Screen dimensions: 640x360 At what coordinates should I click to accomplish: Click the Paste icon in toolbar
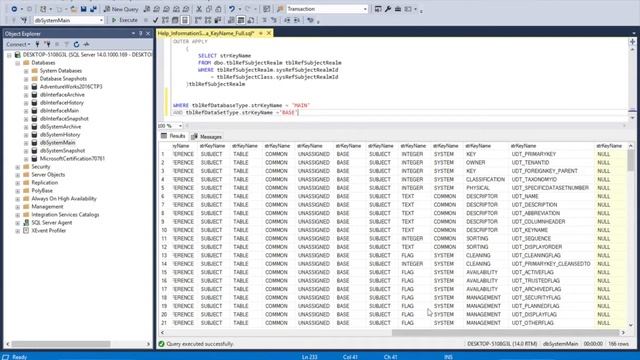(218, 9)
